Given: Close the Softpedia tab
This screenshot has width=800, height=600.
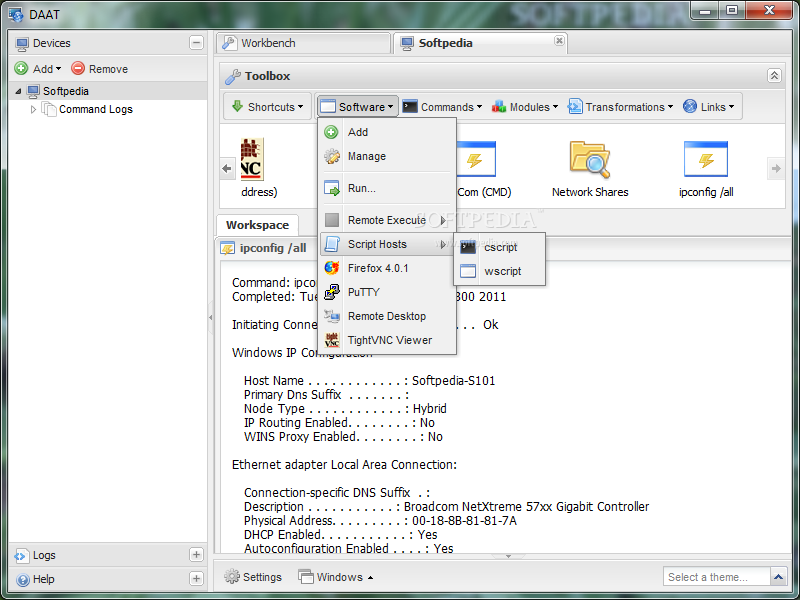Looking at the screenshot, I should [x=559, y=40].
